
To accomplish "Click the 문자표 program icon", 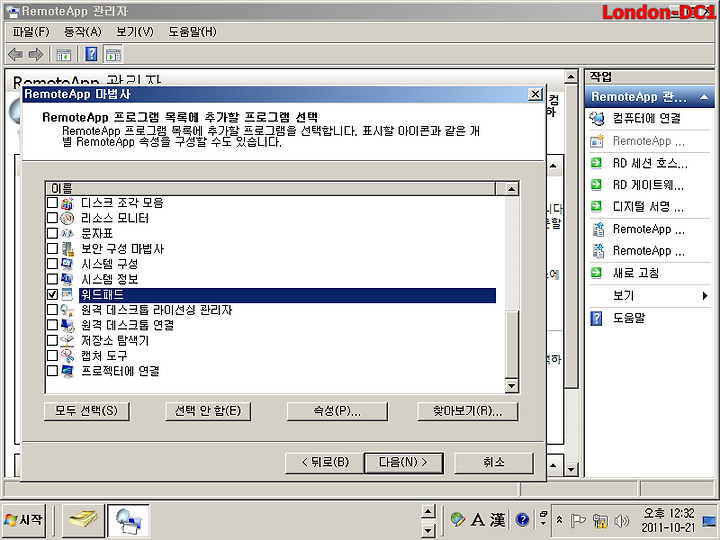I will (68, 233).
